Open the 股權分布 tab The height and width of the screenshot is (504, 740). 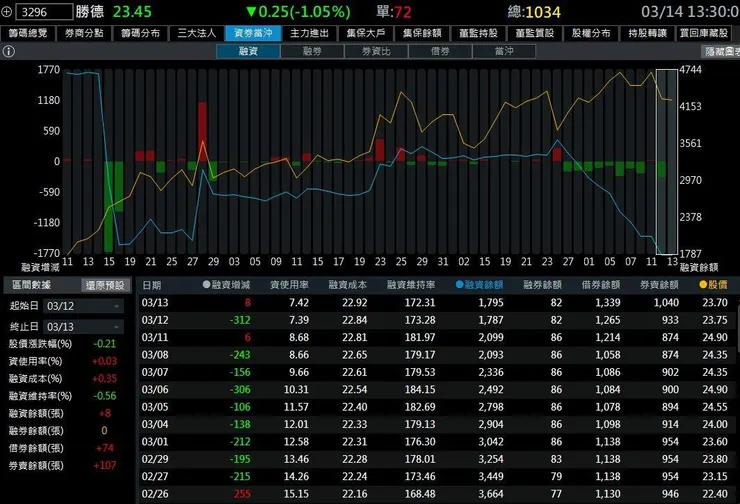pos(591,33)
